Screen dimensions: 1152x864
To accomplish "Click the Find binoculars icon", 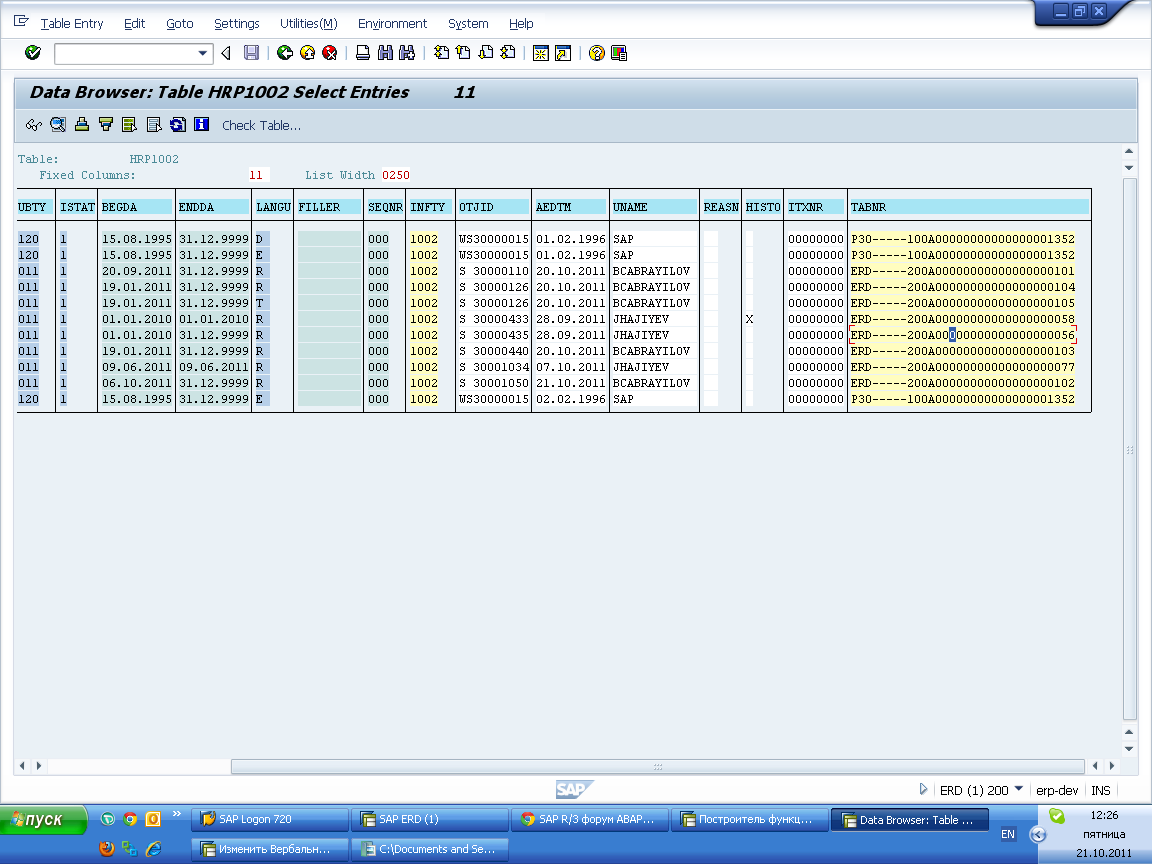I will 385,53.
